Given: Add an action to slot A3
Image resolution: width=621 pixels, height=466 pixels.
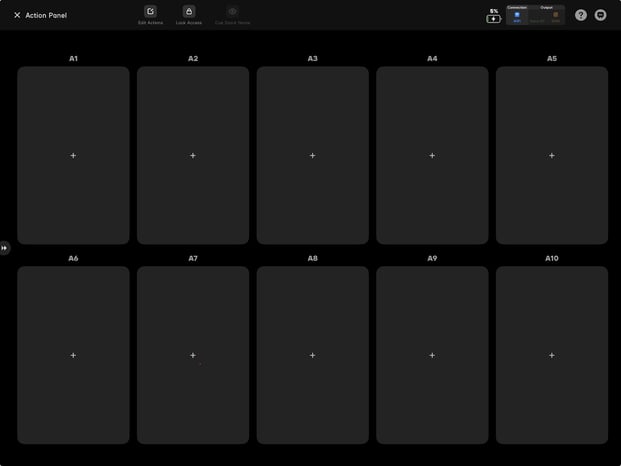Looking at the screenshot, I should [312, 156].
